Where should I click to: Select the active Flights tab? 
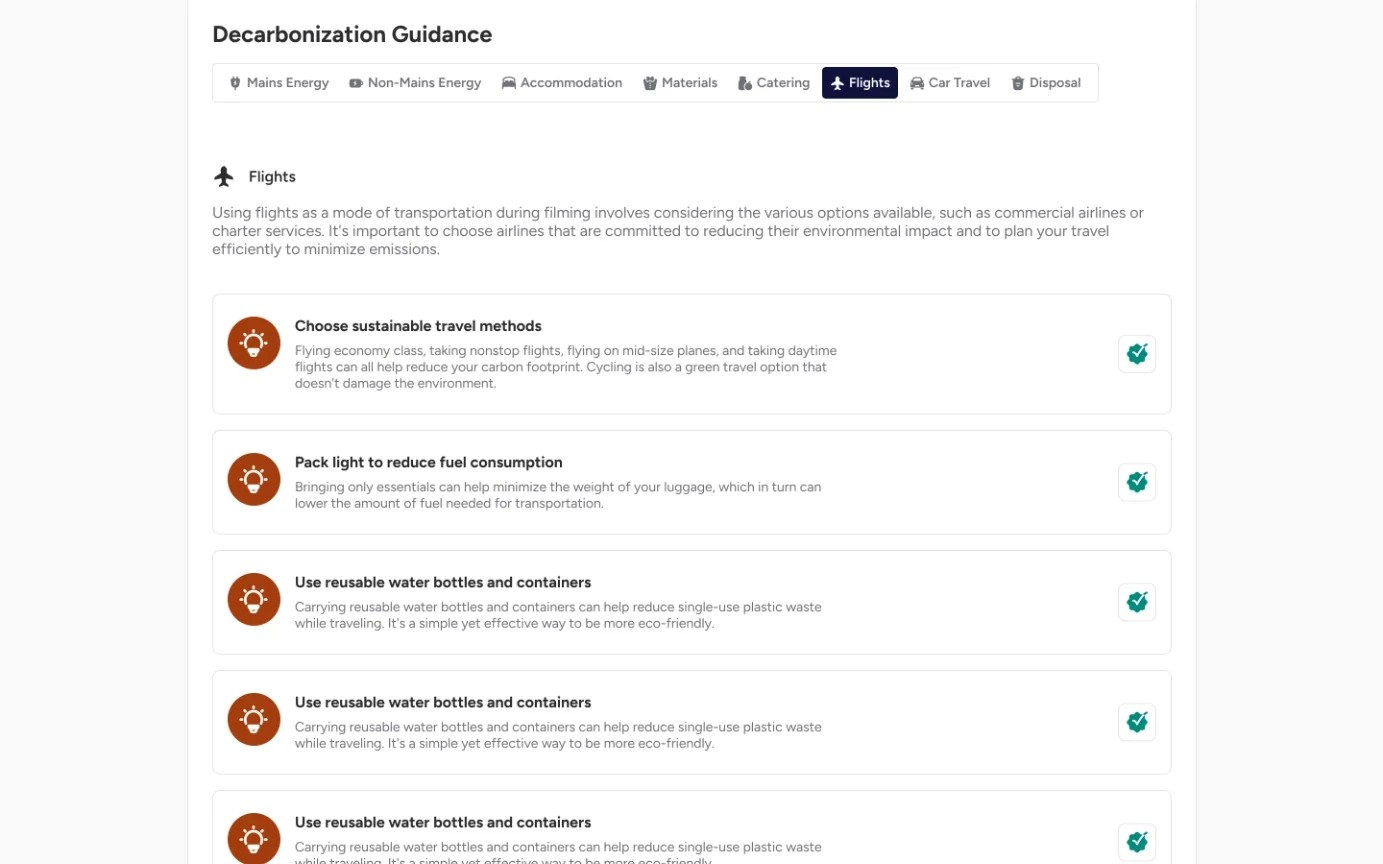click(x=860, y=83)
